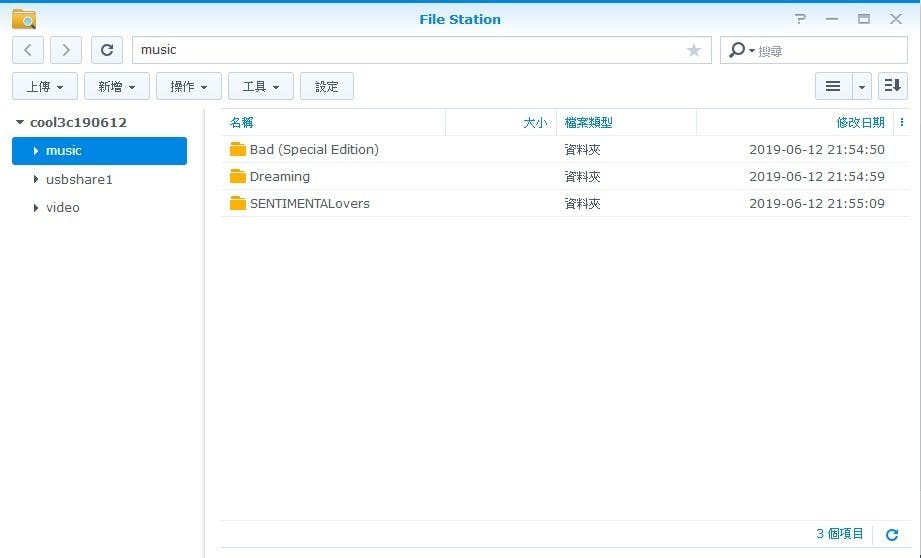Sort by 修改日期 column header
The height and width of the screenshot is (558, 921).
861,122
